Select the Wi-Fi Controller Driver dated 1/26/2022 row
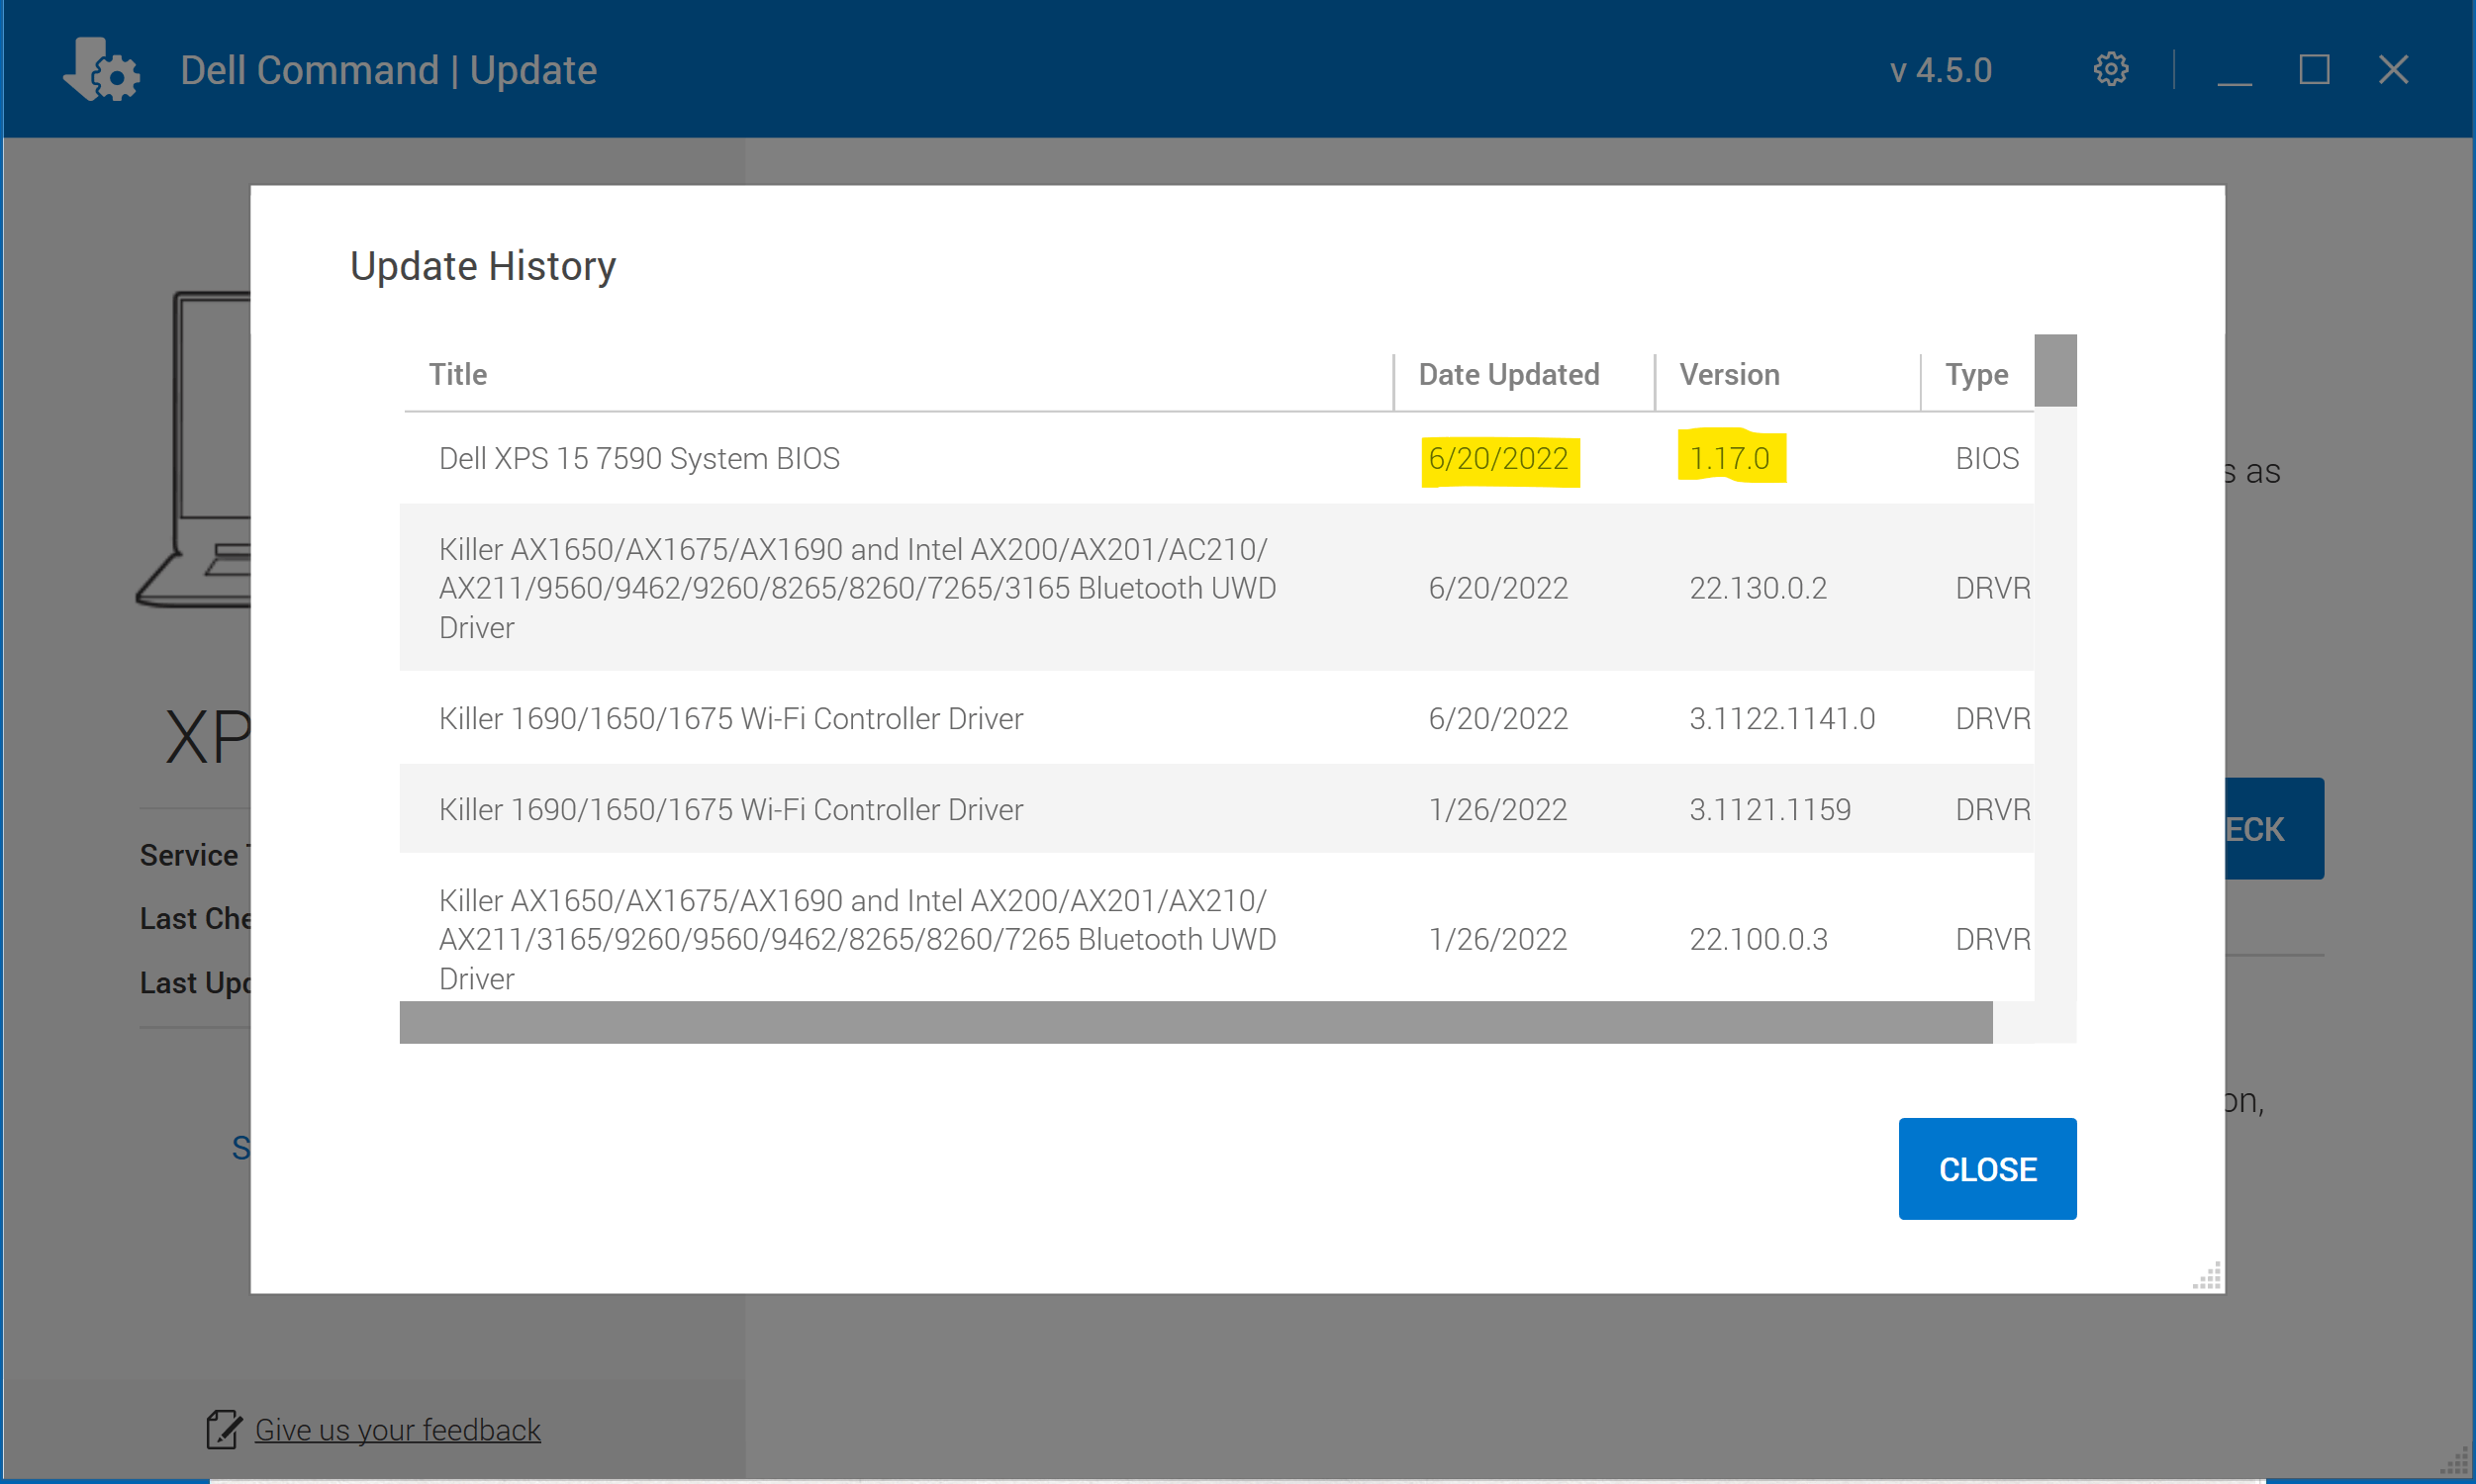Image resolution: width=2476 pixels, height=1484 pixels. coord(730,809)
